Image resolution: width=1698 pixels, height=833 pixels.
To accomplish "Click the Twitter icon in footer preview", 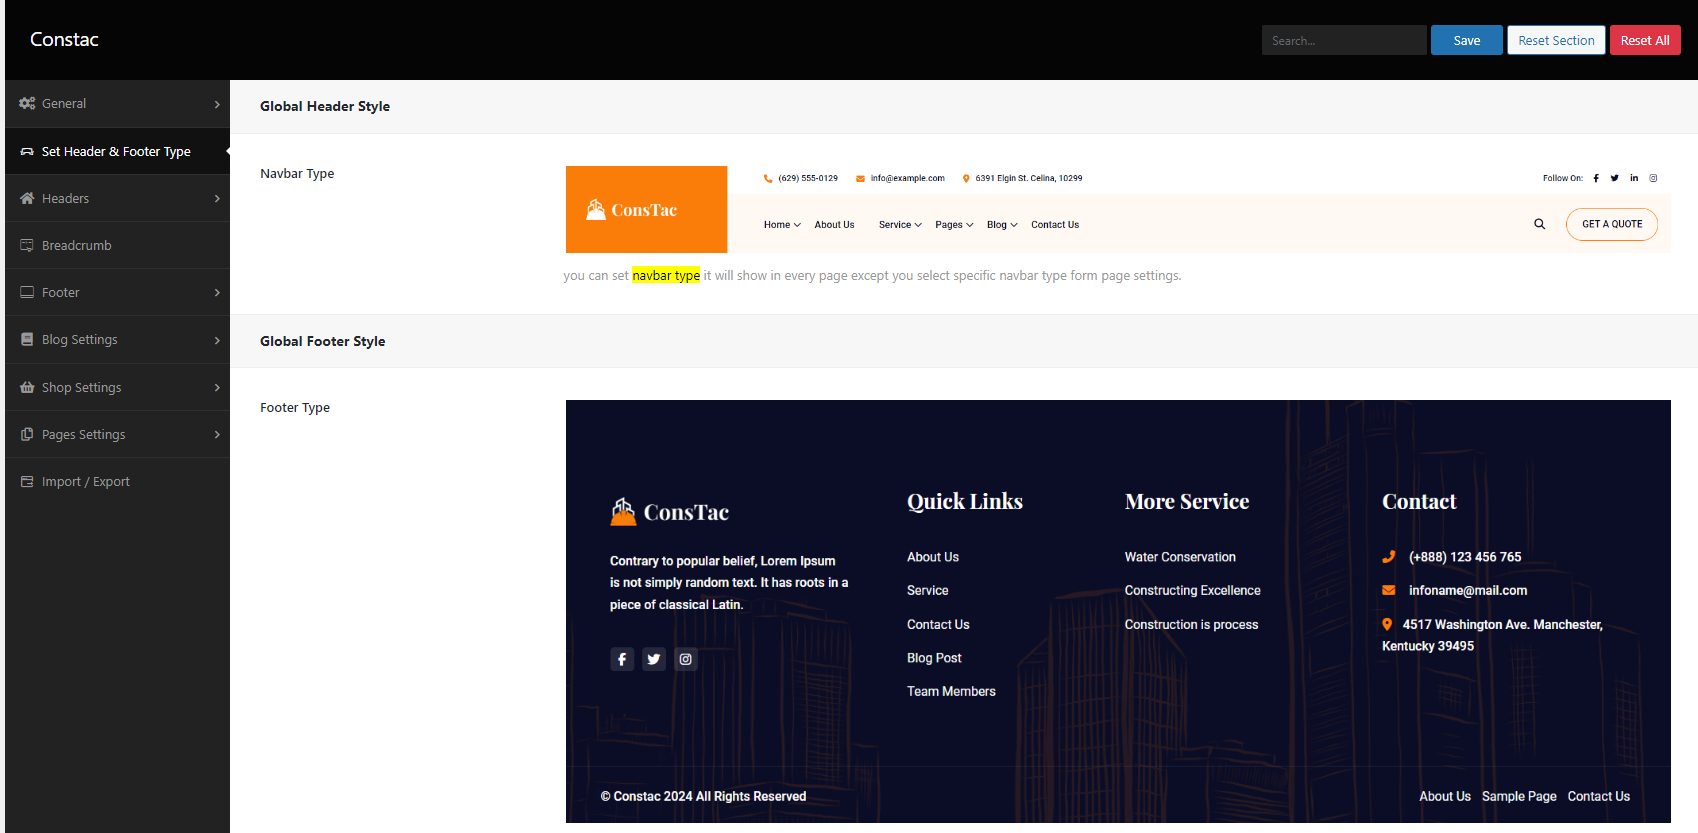I will click(x=654, y=659).
